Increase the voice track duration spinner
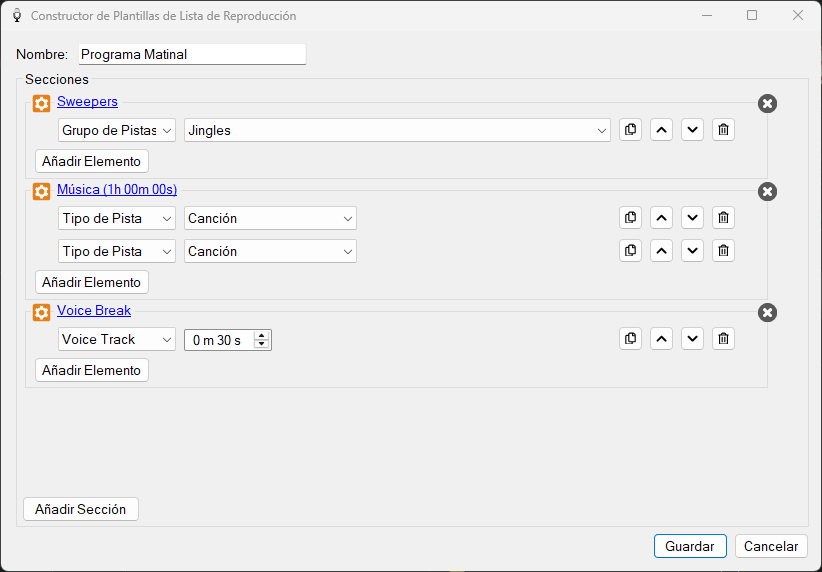Image resolution: width=822 pixels, height=572 pixels. (262, 336)
